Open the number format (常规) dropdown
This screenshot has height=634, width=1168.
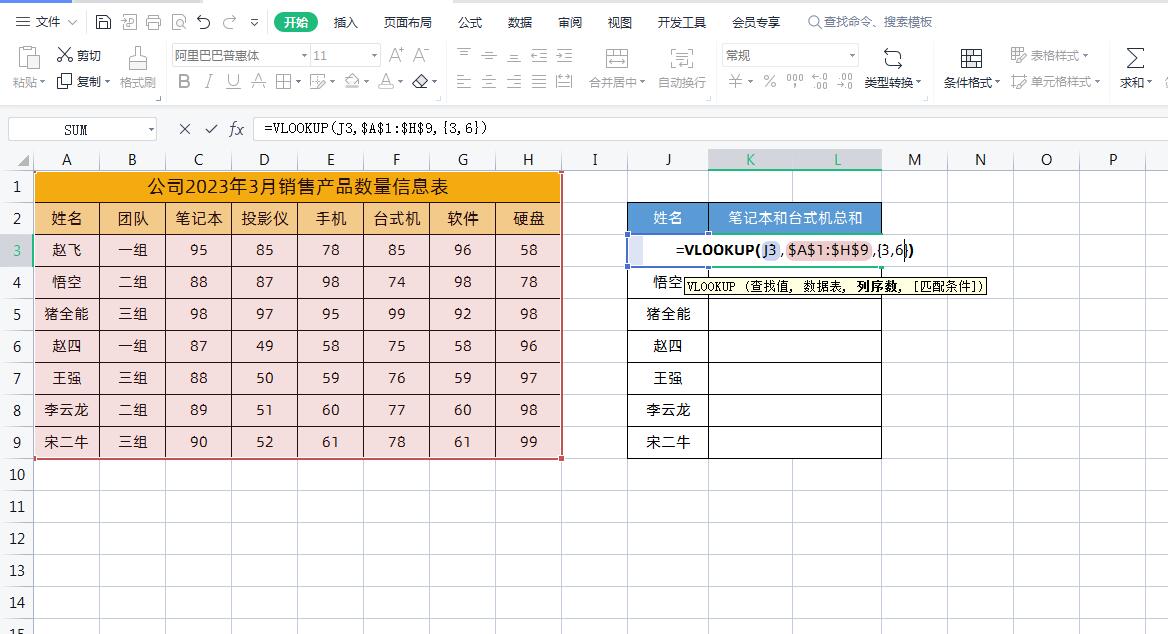coord(852,55)
